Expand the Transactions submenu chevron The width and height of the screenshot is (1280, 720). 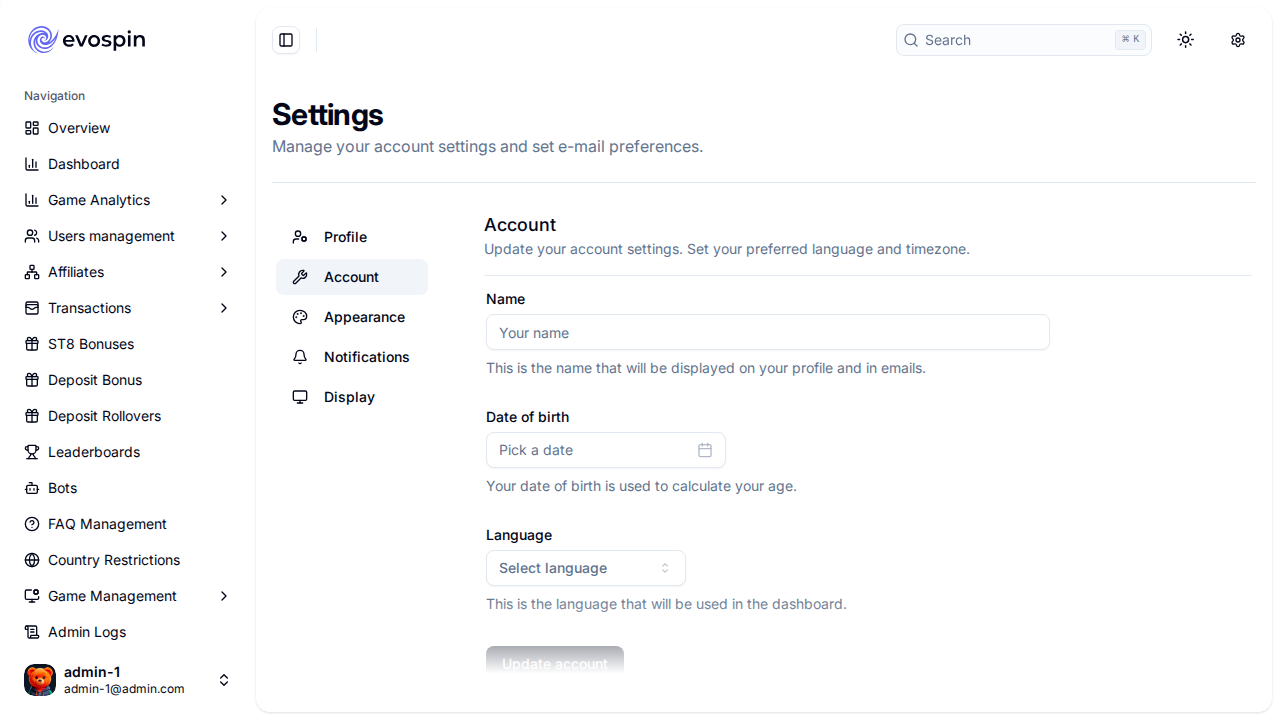(x=224, y=308)
